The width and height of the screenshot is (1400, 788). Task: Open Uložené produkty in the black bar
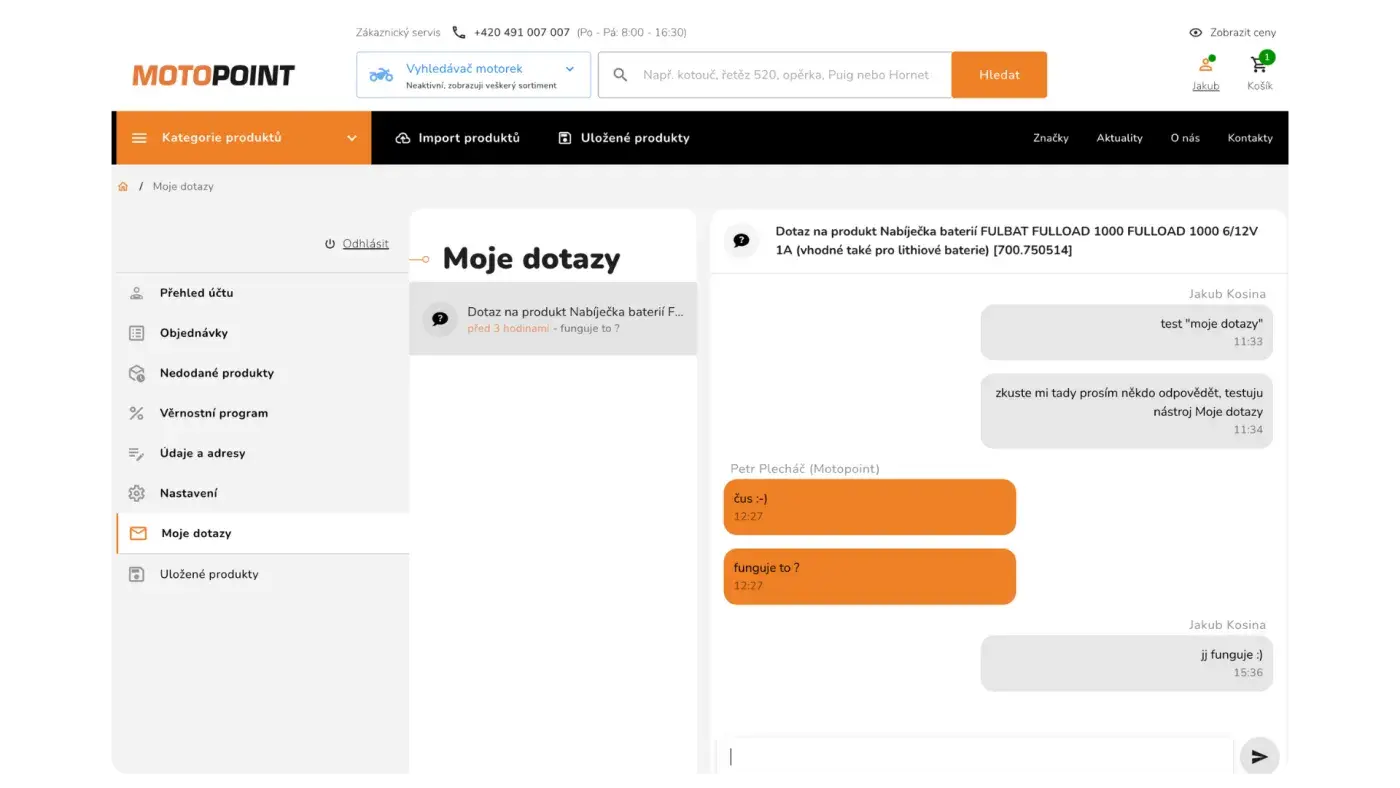(624, 138)
